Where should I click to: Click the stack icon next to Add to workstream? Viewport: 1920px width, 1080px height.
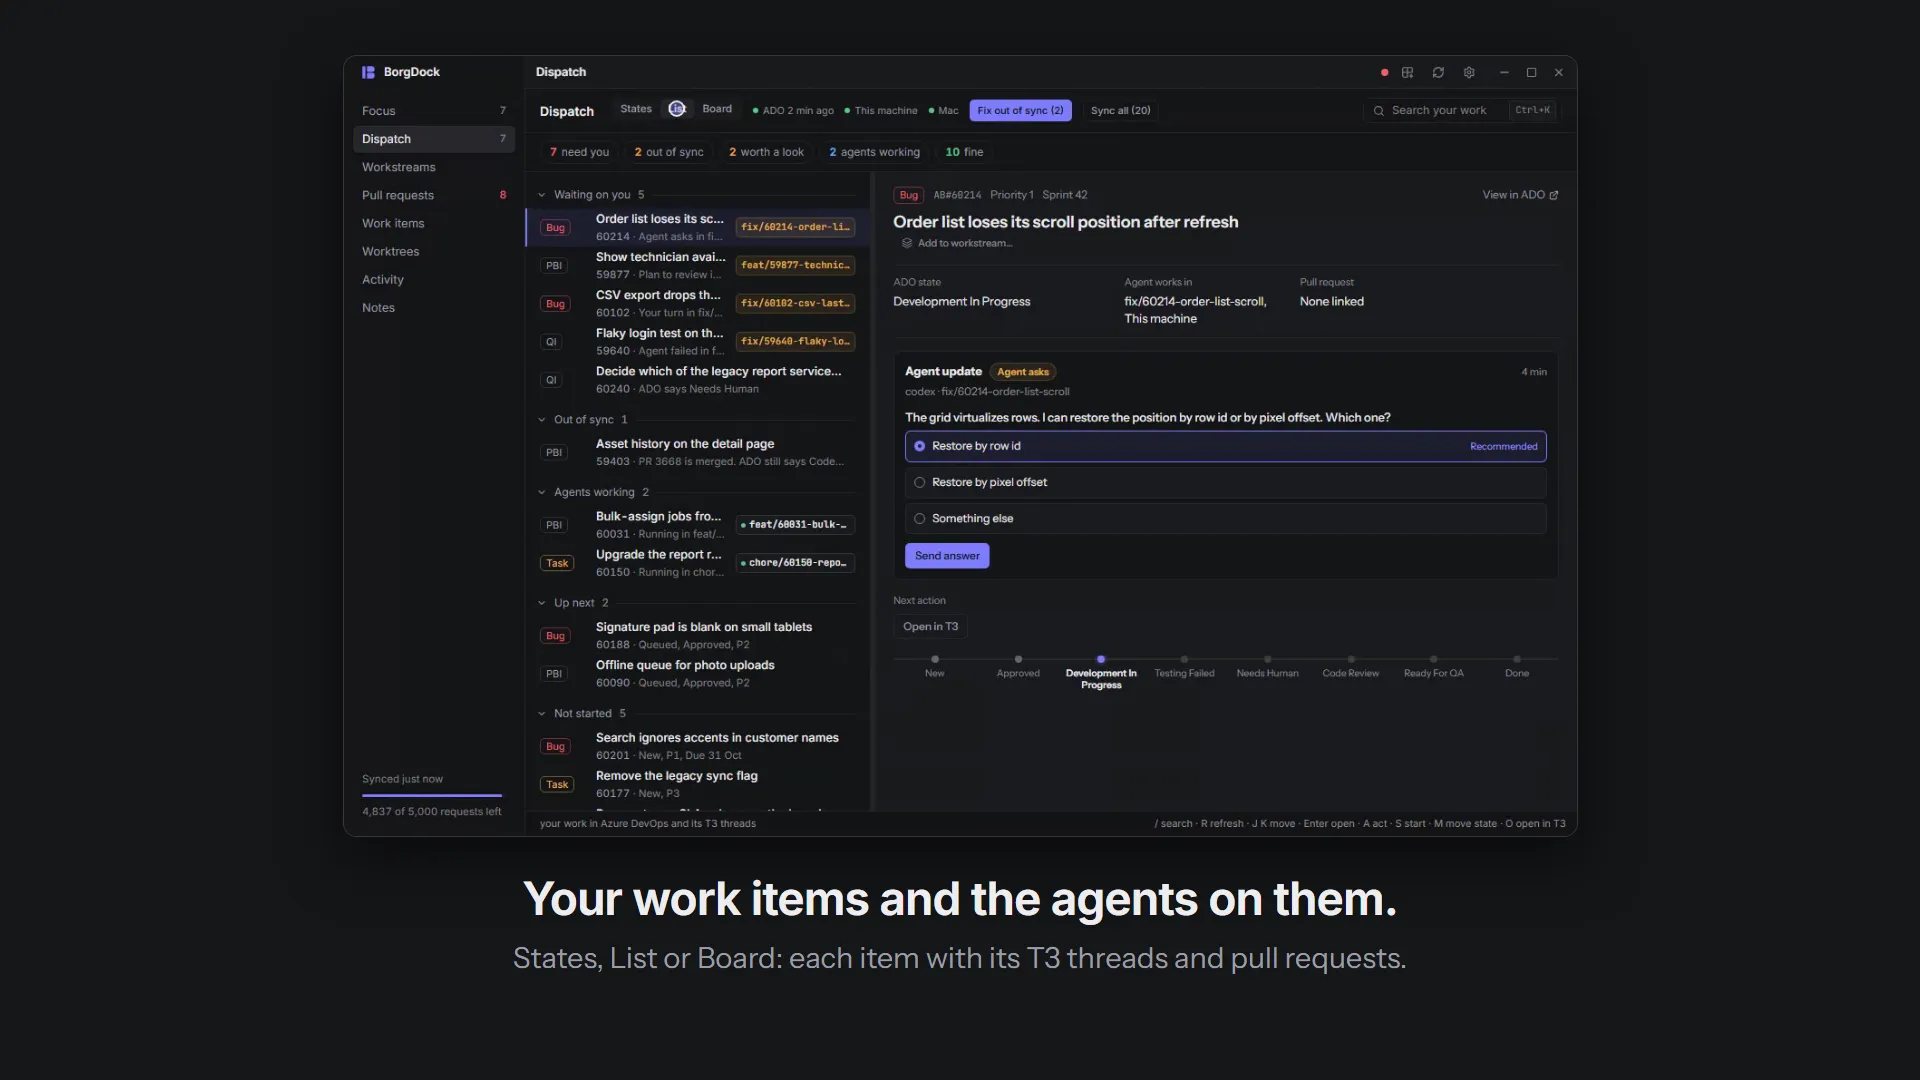pos(907,243)
